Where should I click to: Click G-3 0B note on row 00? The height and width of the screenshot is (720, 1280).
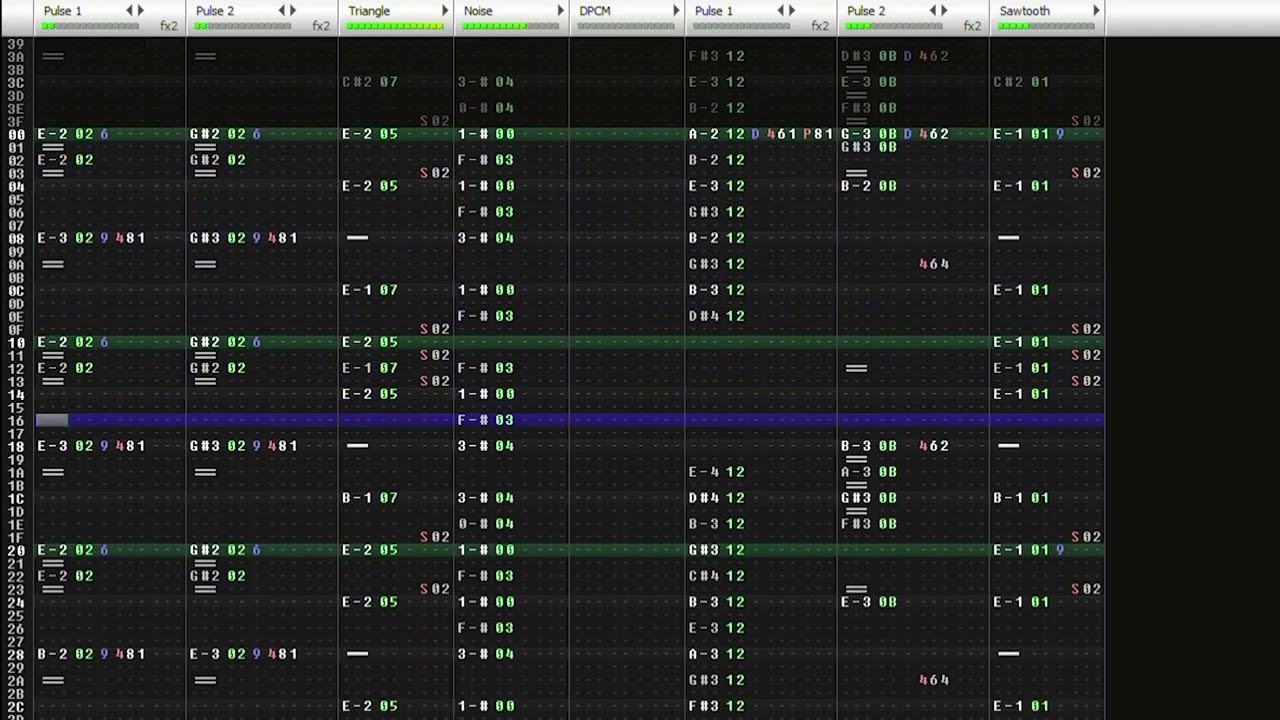click(868, 134)
